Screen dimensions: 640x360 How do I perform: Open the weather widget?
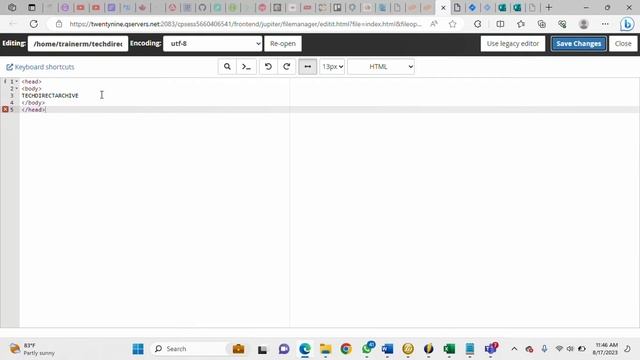click(x=32, y=349)
